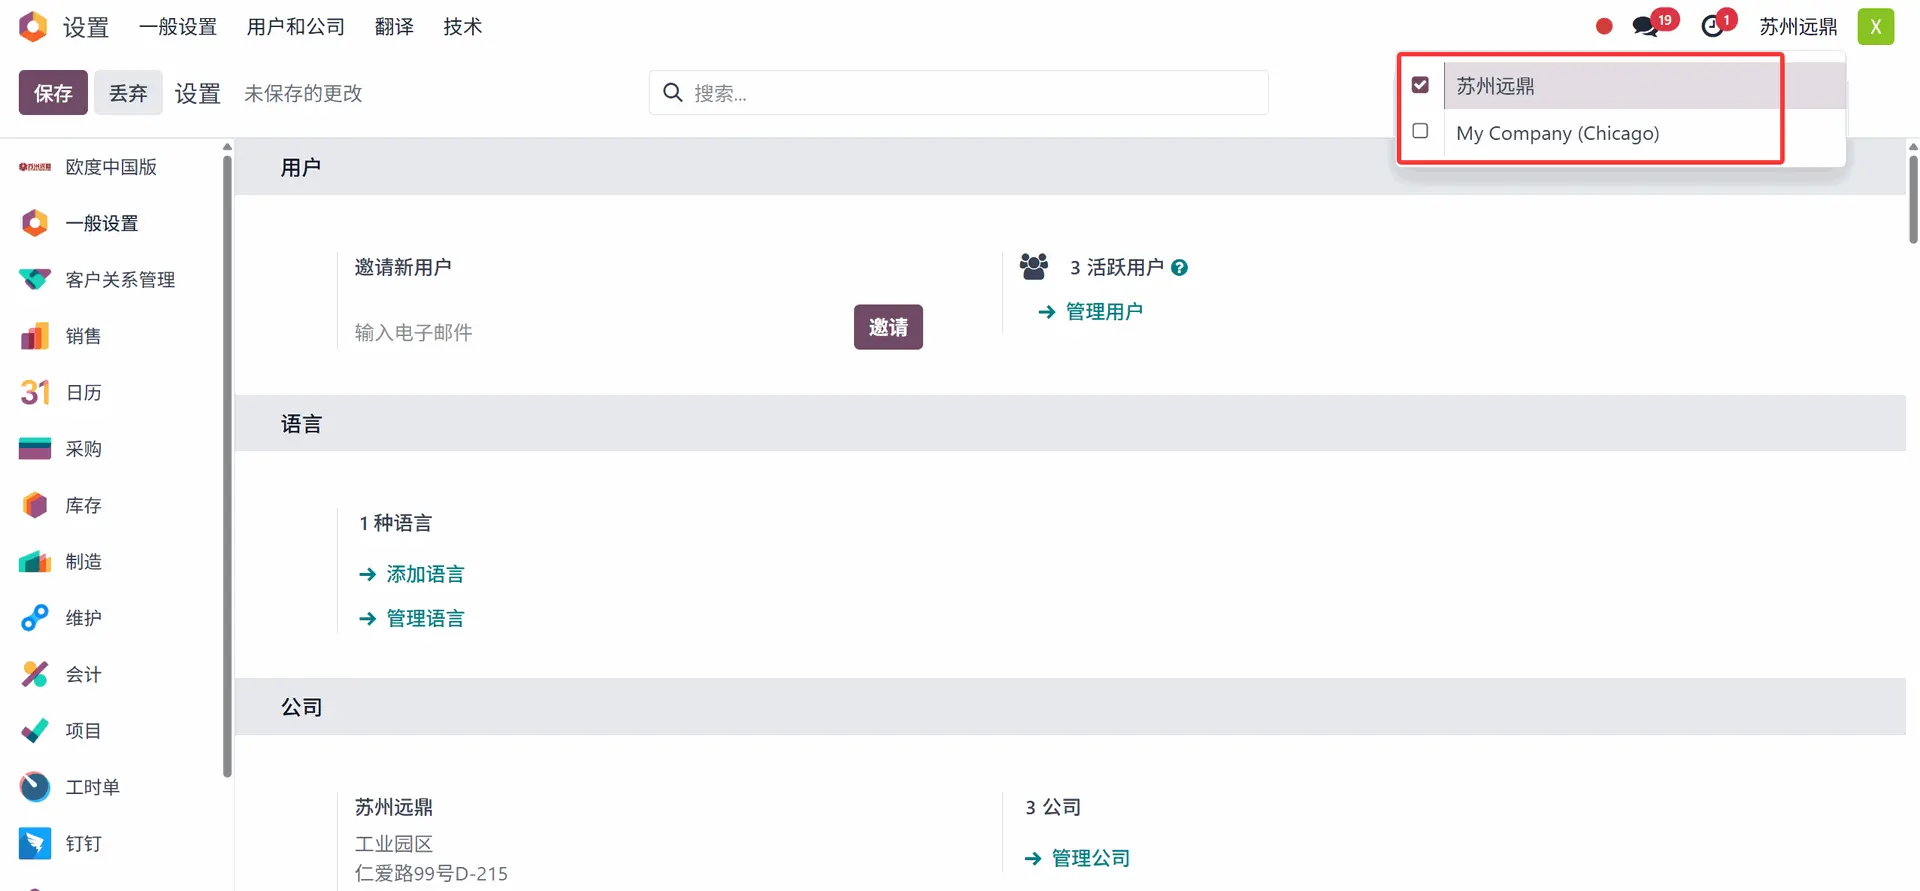Open the 日历 calendar settings icon
1920x891 pixels.
[35, 393]
